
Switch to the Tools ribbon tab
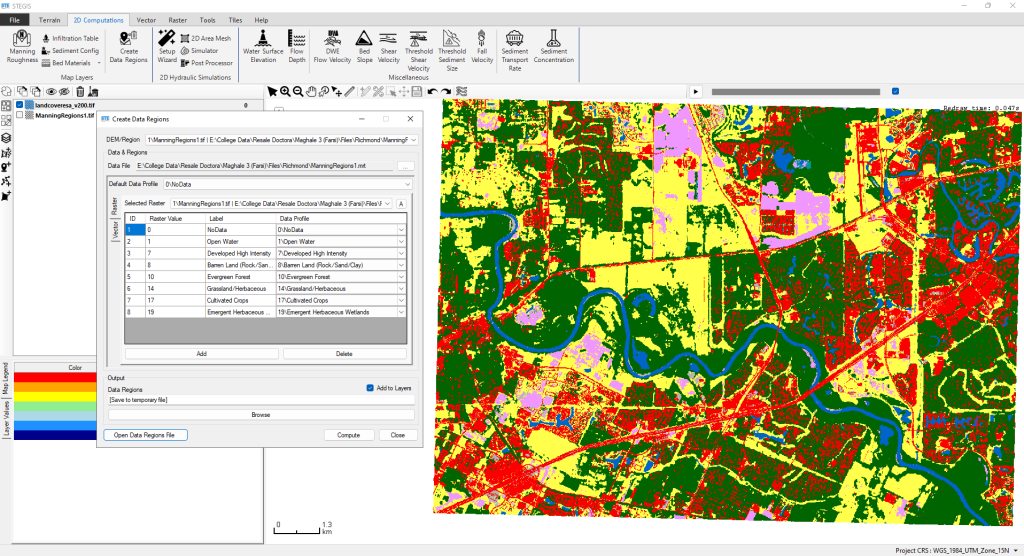click(208, 20)
